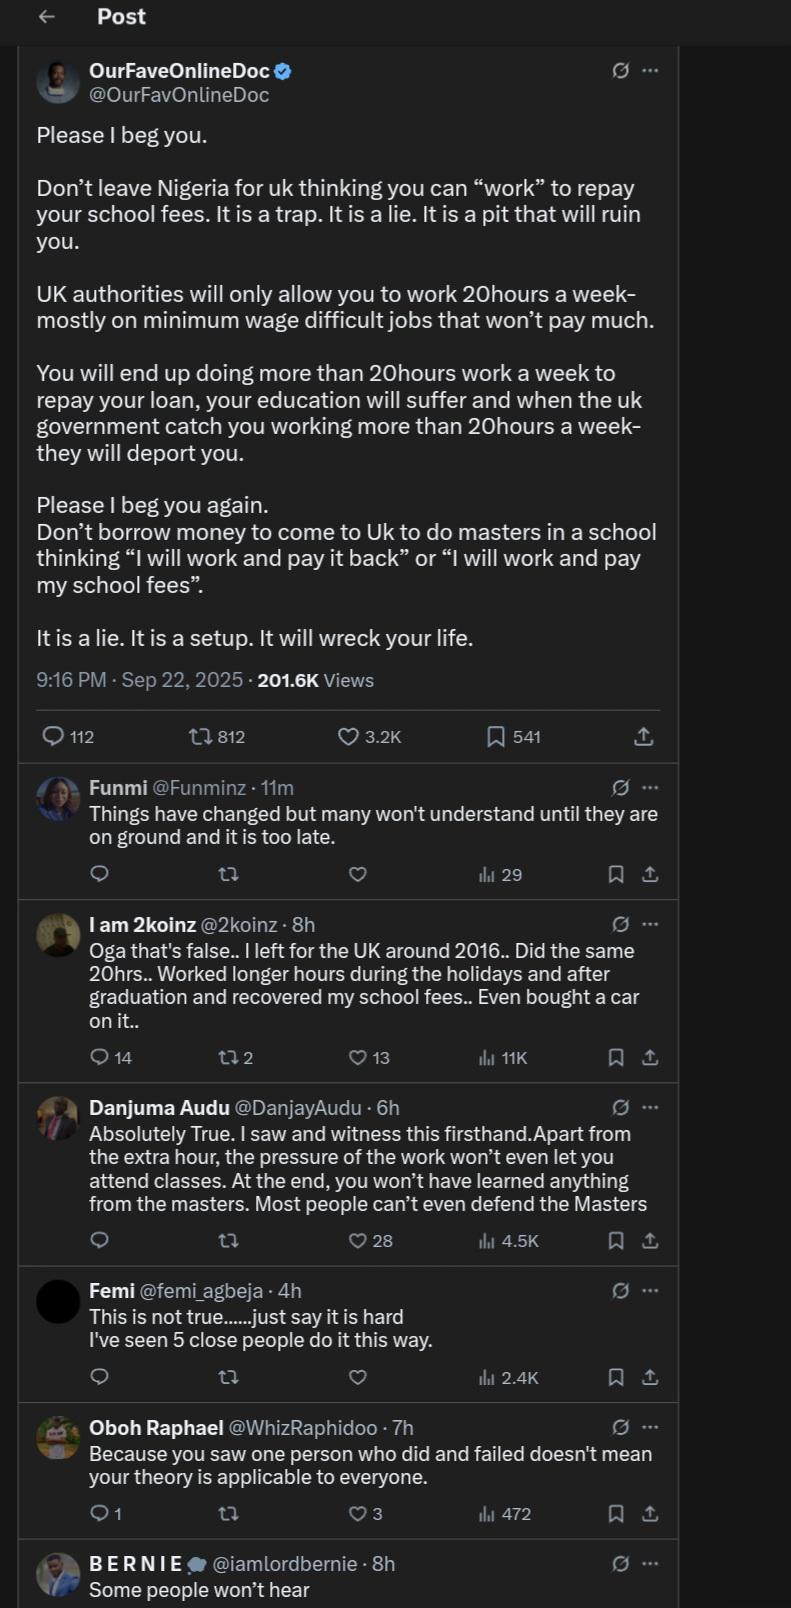Open Grok icon on OurFaveOnlineDoc's post

[620, 71]
